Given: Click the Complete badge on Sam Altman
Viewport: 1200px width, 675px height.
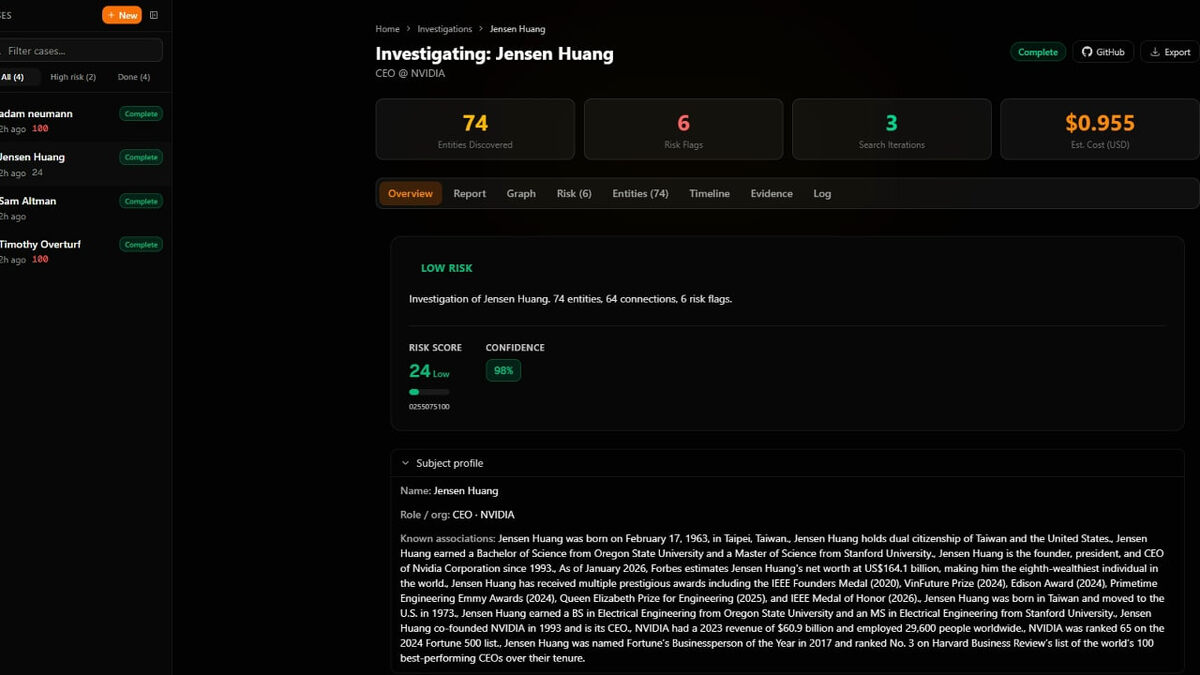Looking at the screenshot, I should [x=141, y=201].
